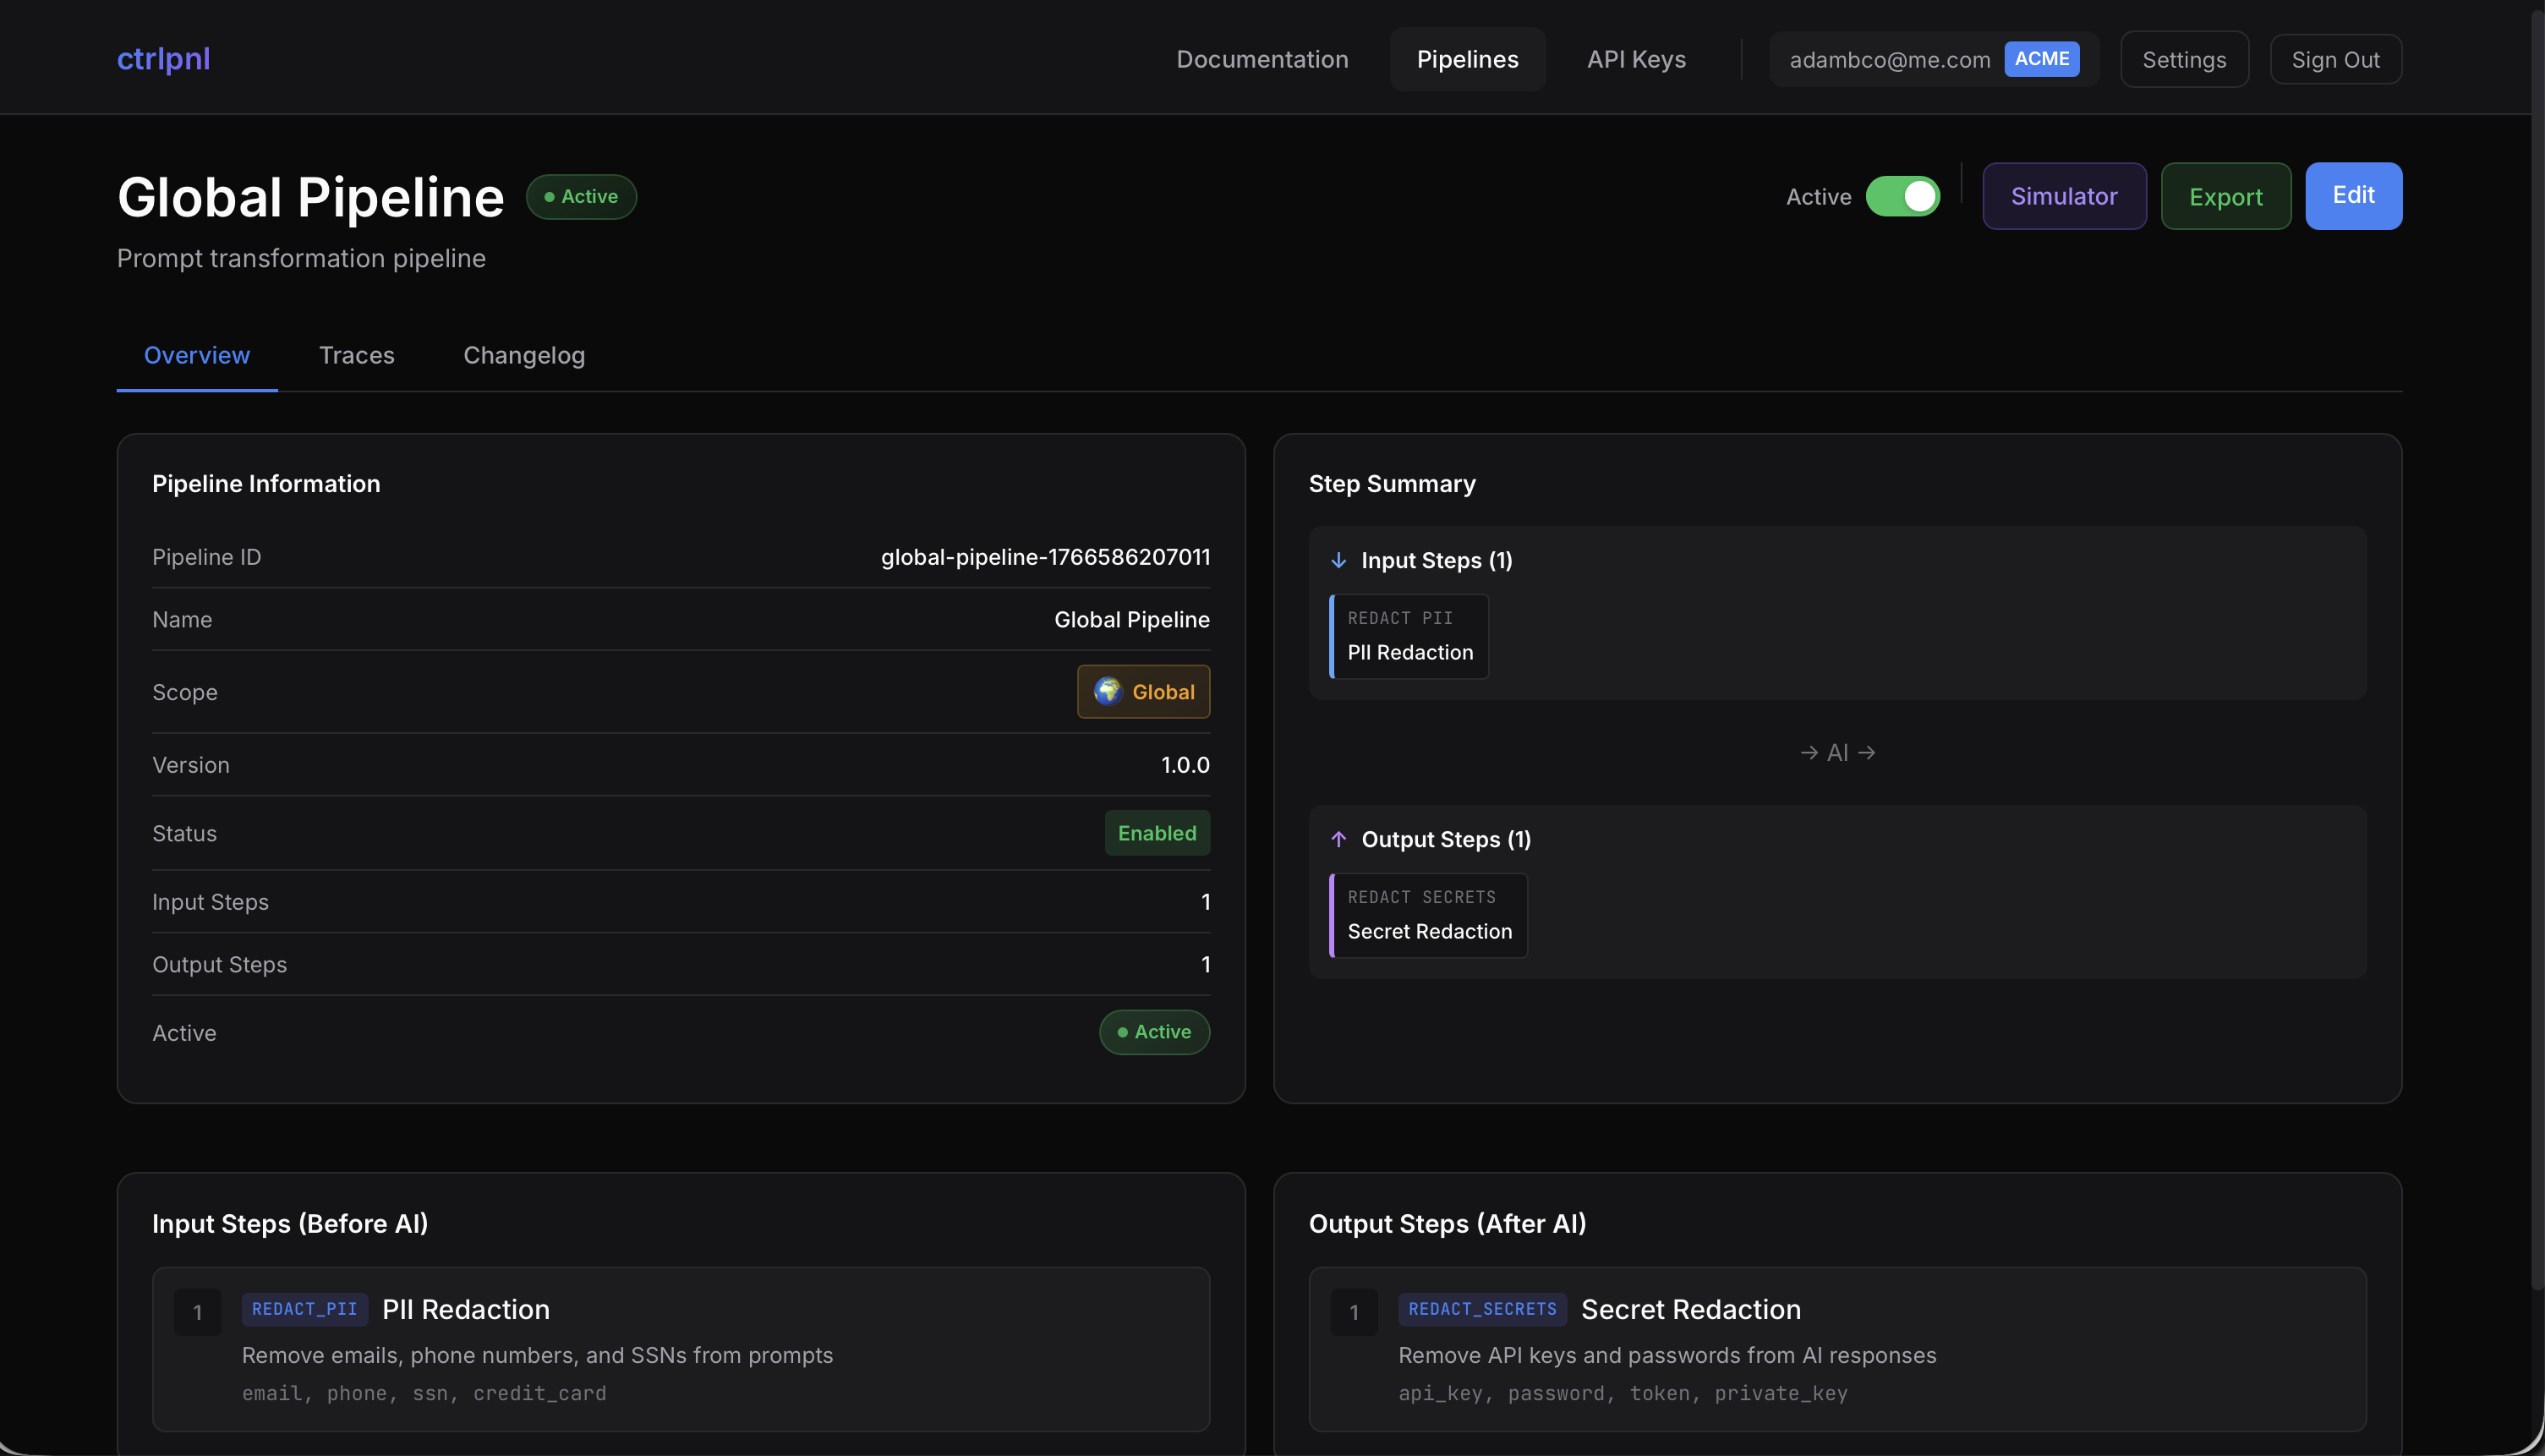Click the REDACT_SECRETS label on Secret Redaction

1482,1308
